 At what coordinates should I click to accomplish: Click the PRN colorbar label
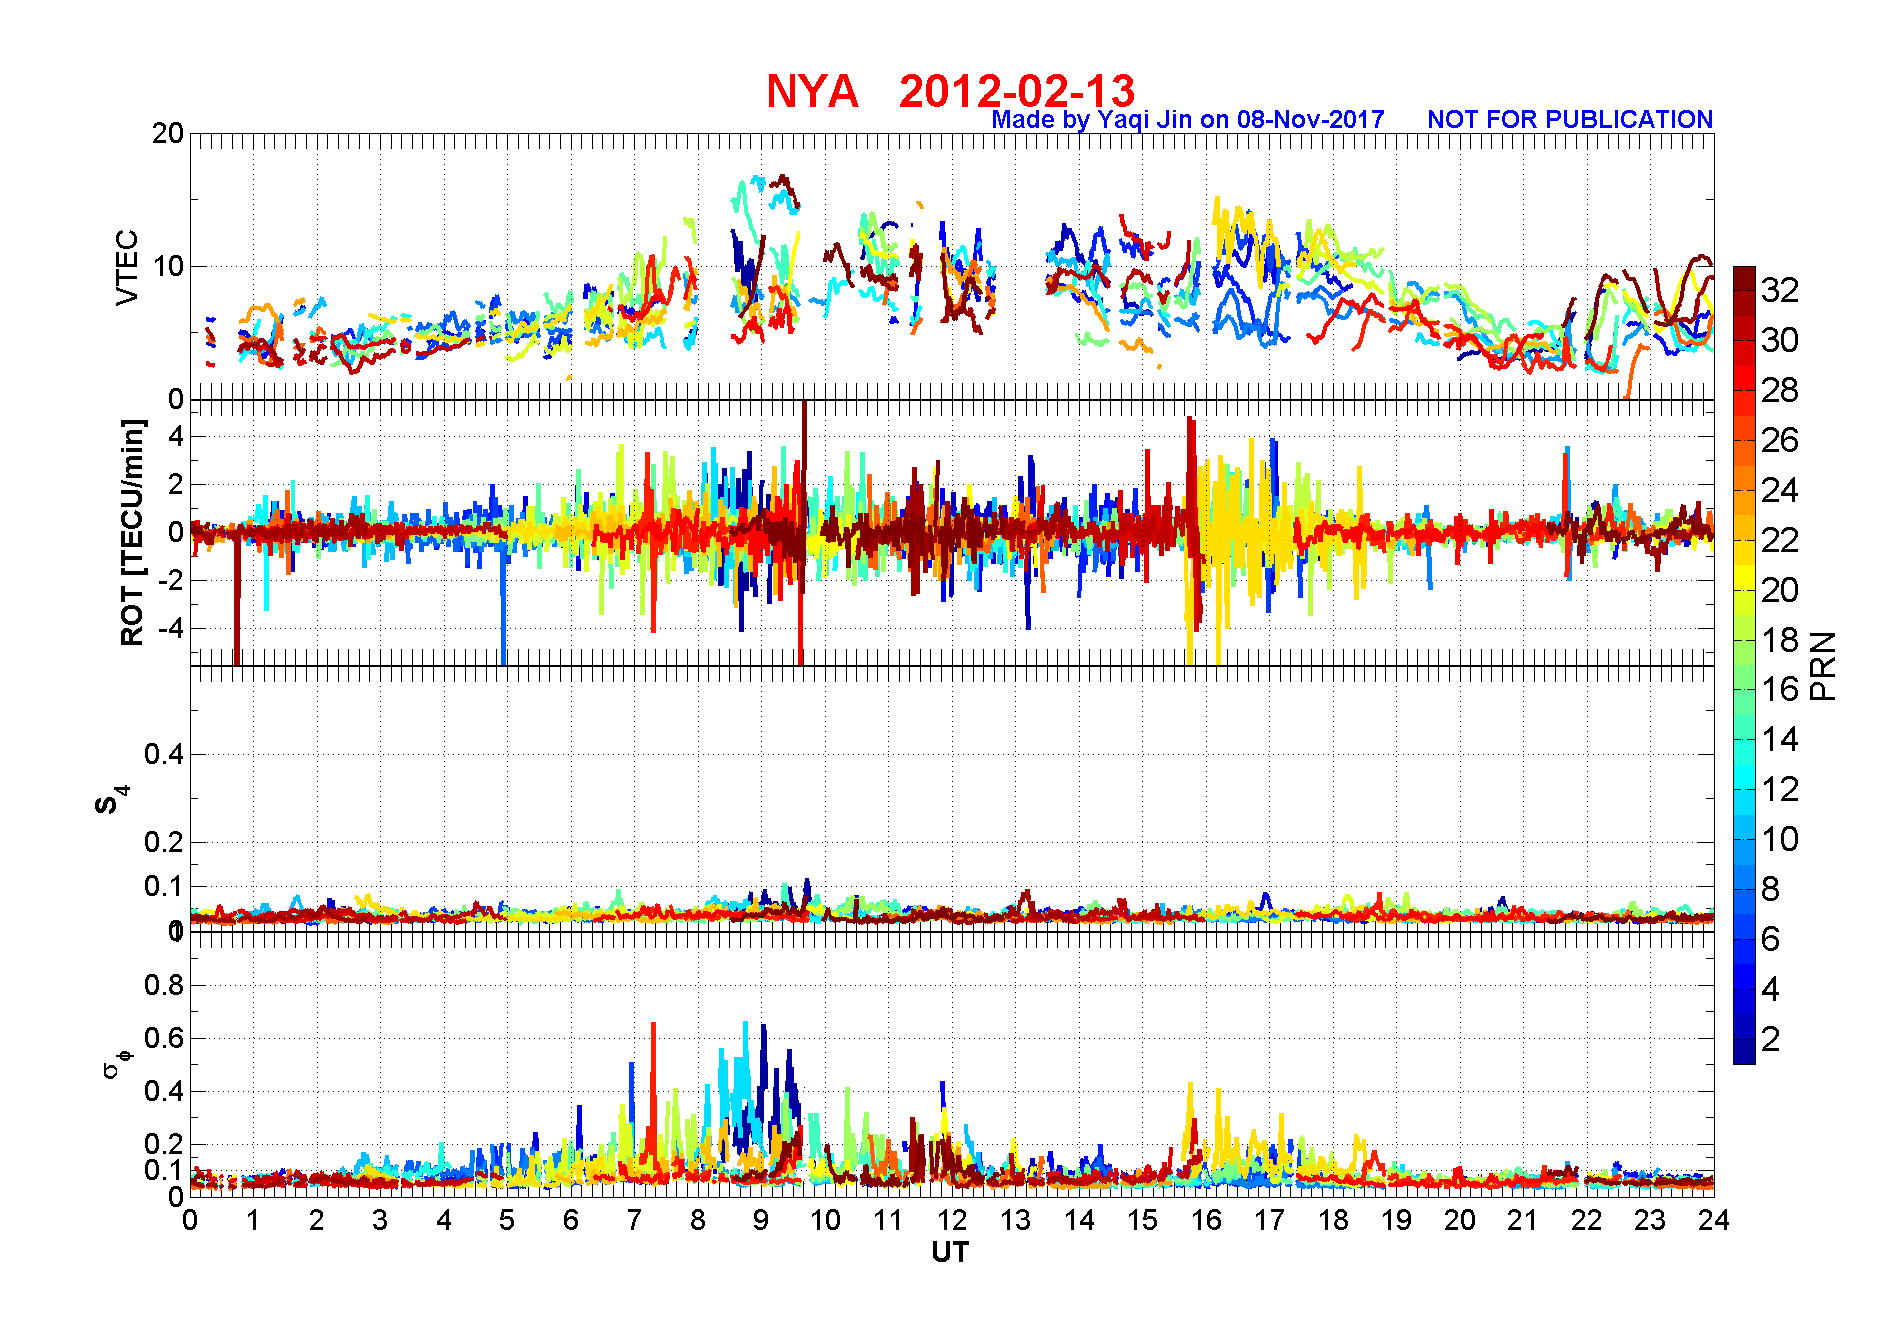pyautogui.click(x=1823, y=666)
